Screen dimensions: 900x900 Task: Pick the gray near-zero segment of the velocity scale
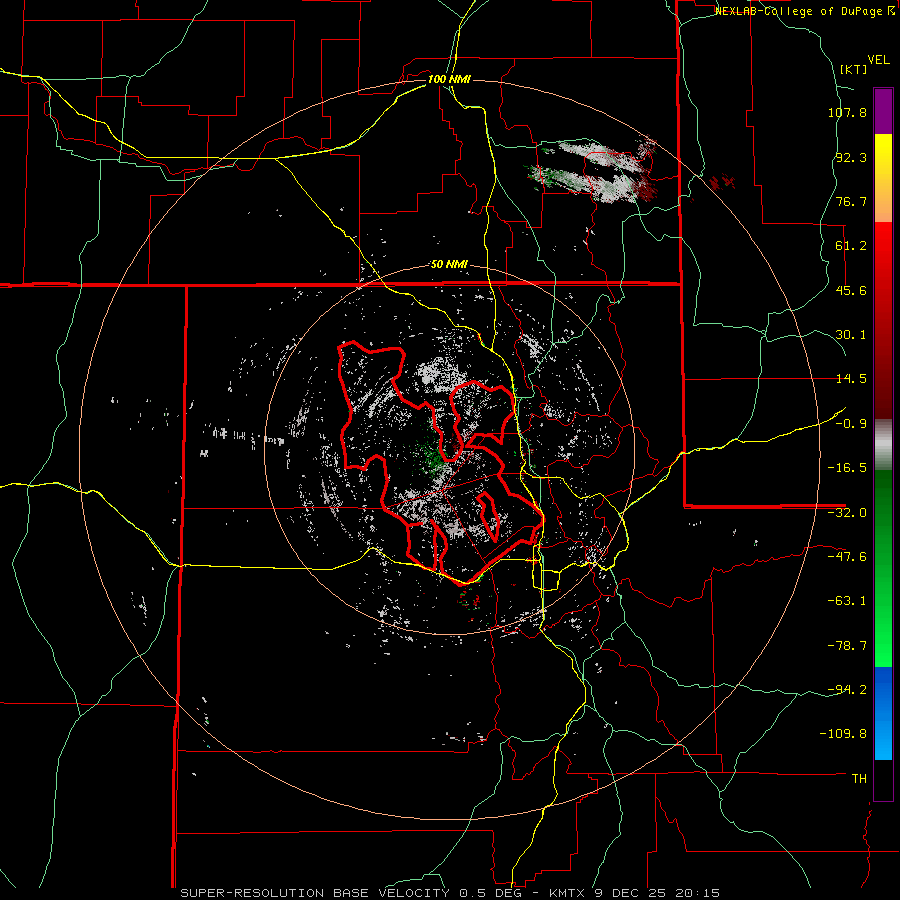883,445
